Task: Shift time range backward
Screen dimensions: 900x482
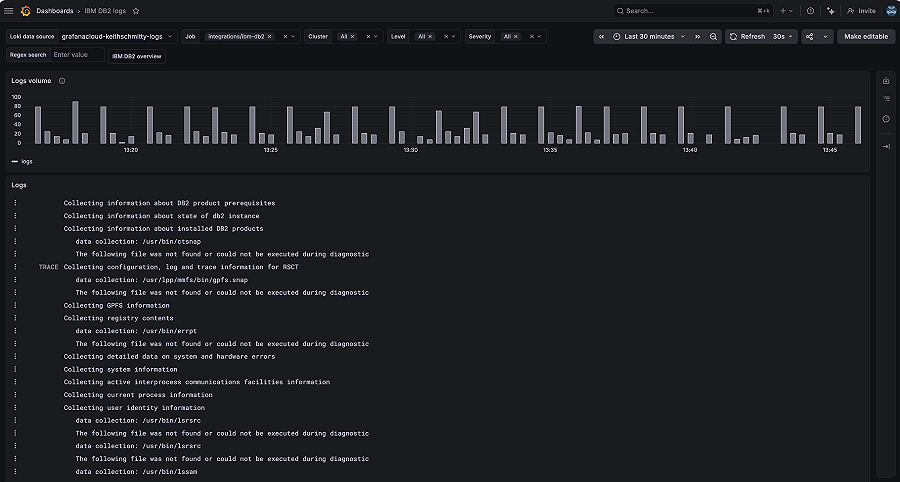Action: [x=601, y=37]
